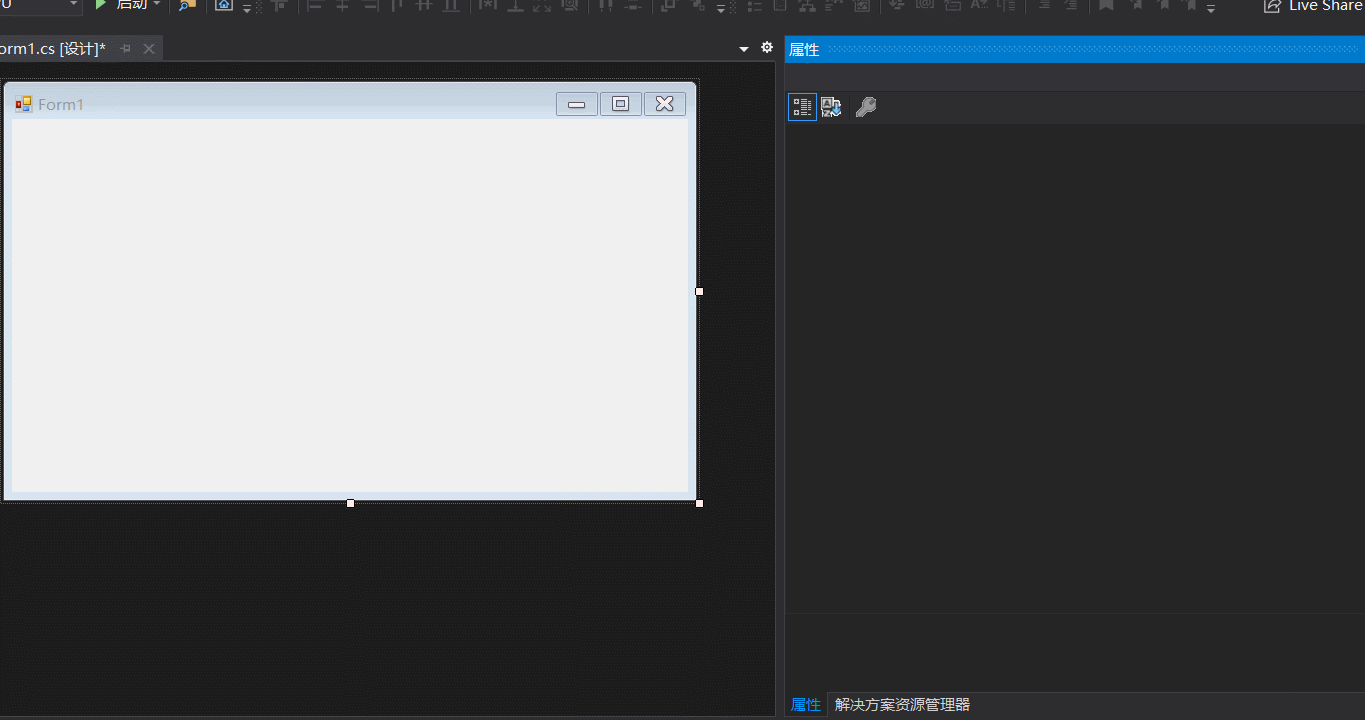Click the blue house toolbar icon
The image size is (1365, 720).
[224, 5]
